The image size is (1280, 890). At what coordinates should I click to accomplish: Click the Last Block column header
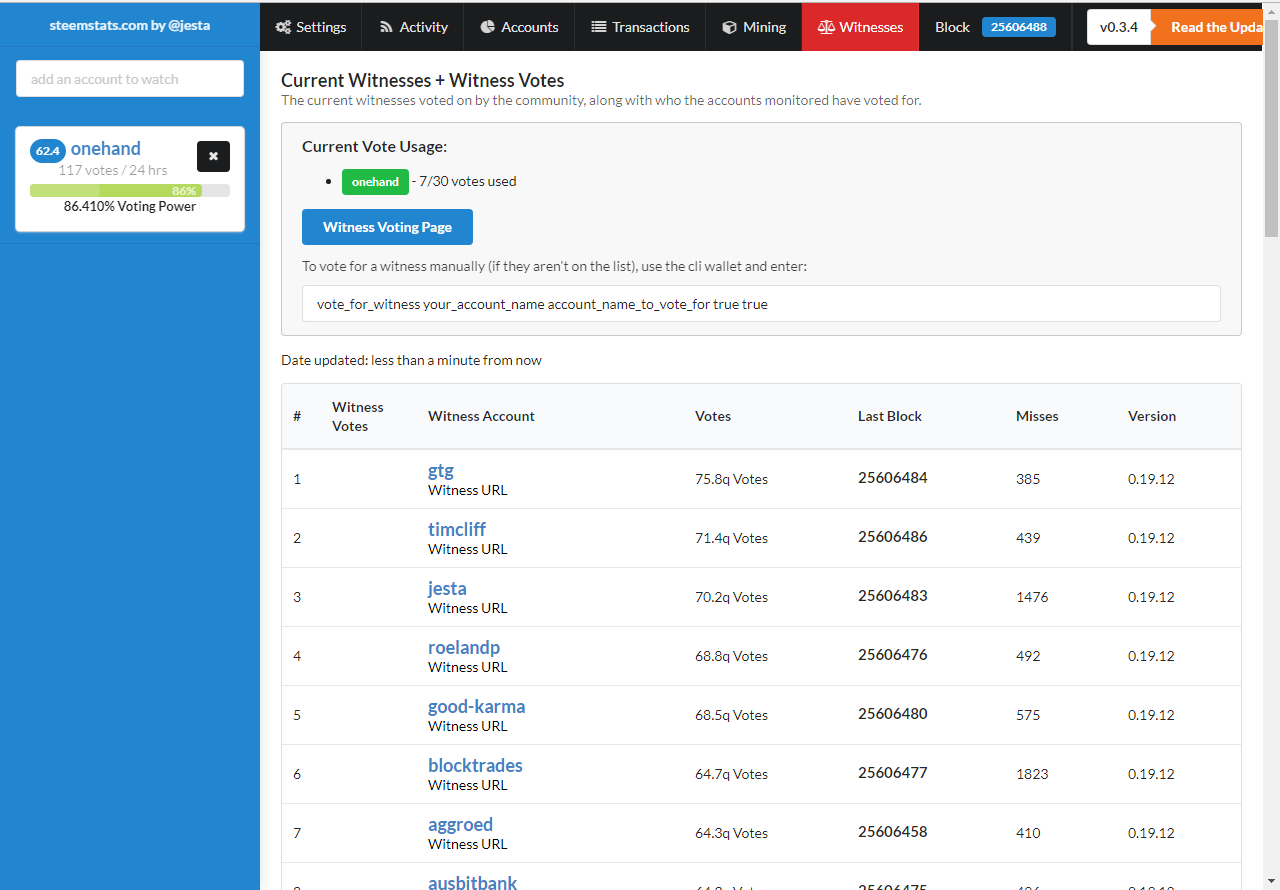(890, 416)
